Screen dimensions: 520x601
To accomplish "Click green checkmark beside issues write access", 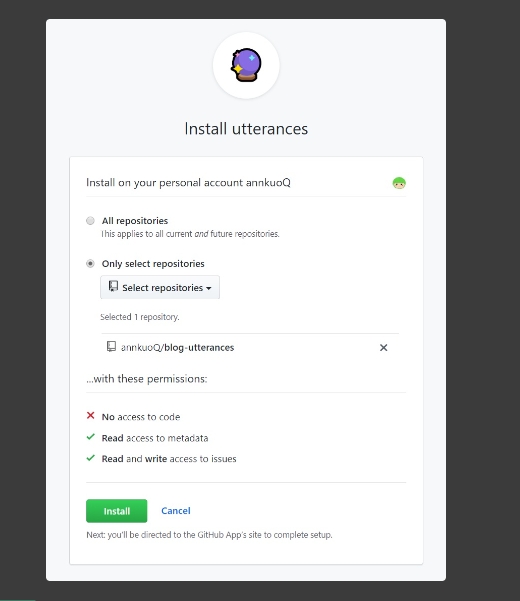I will tap(90, 458).
